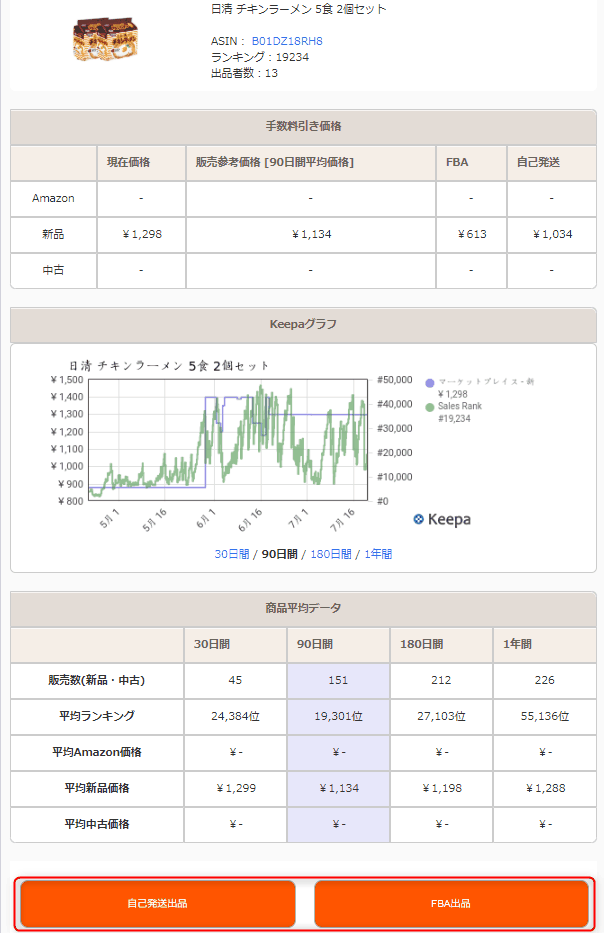Click the 商品平均データ section header

click(x=302, y=608)
